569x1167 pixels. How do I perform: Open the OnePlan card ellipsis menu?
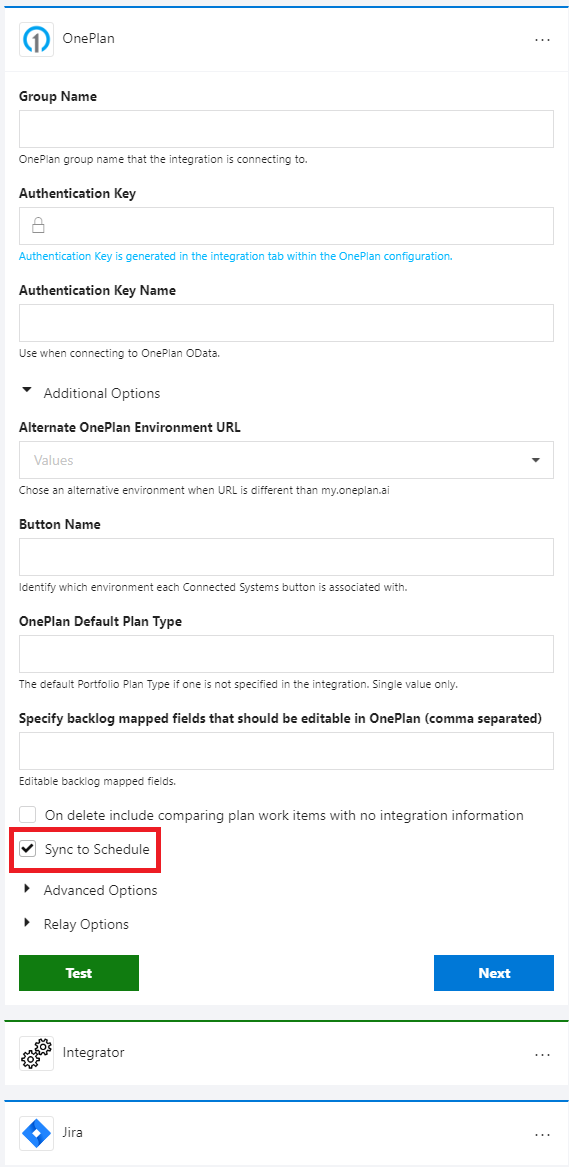[x=542, y=39]
